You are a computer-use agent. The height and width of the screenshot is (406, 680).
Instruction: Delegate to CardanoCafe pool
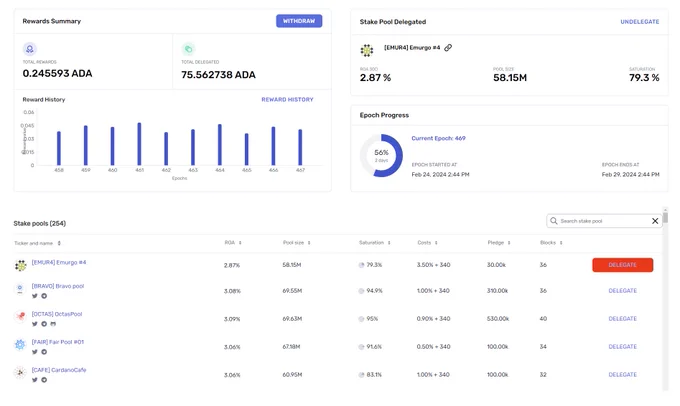coord(622,375)
